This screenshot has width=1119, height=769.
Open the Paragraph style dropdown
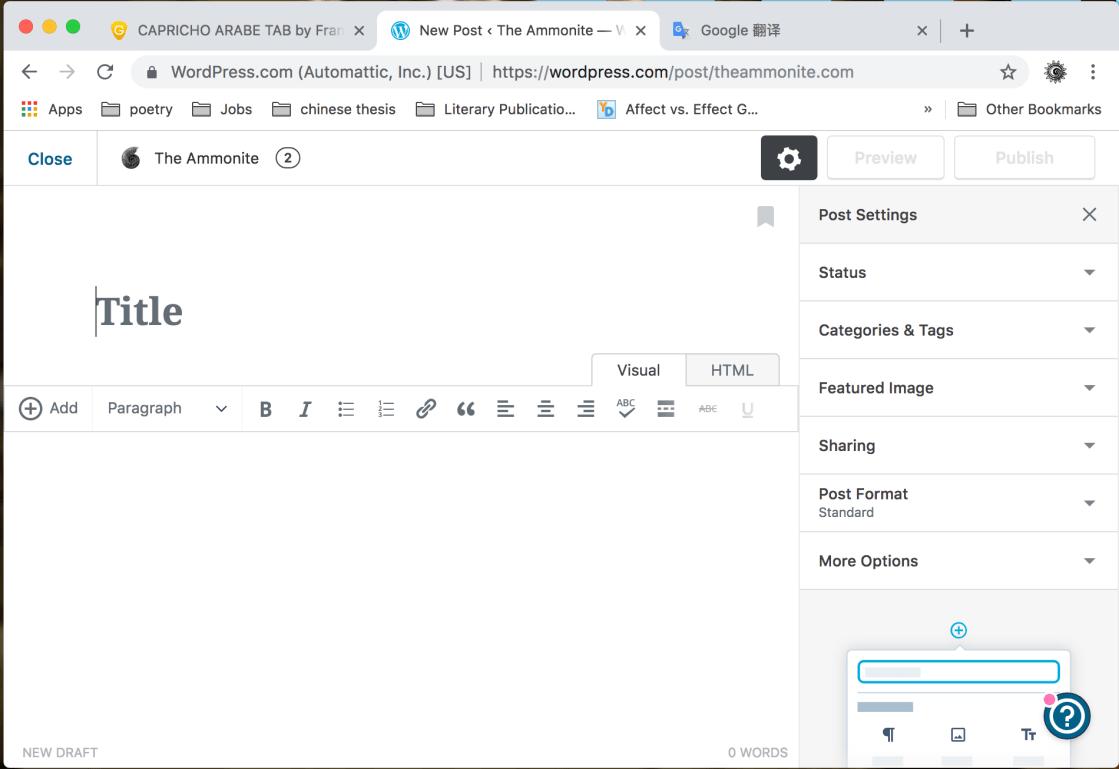[x=167, y=409]
